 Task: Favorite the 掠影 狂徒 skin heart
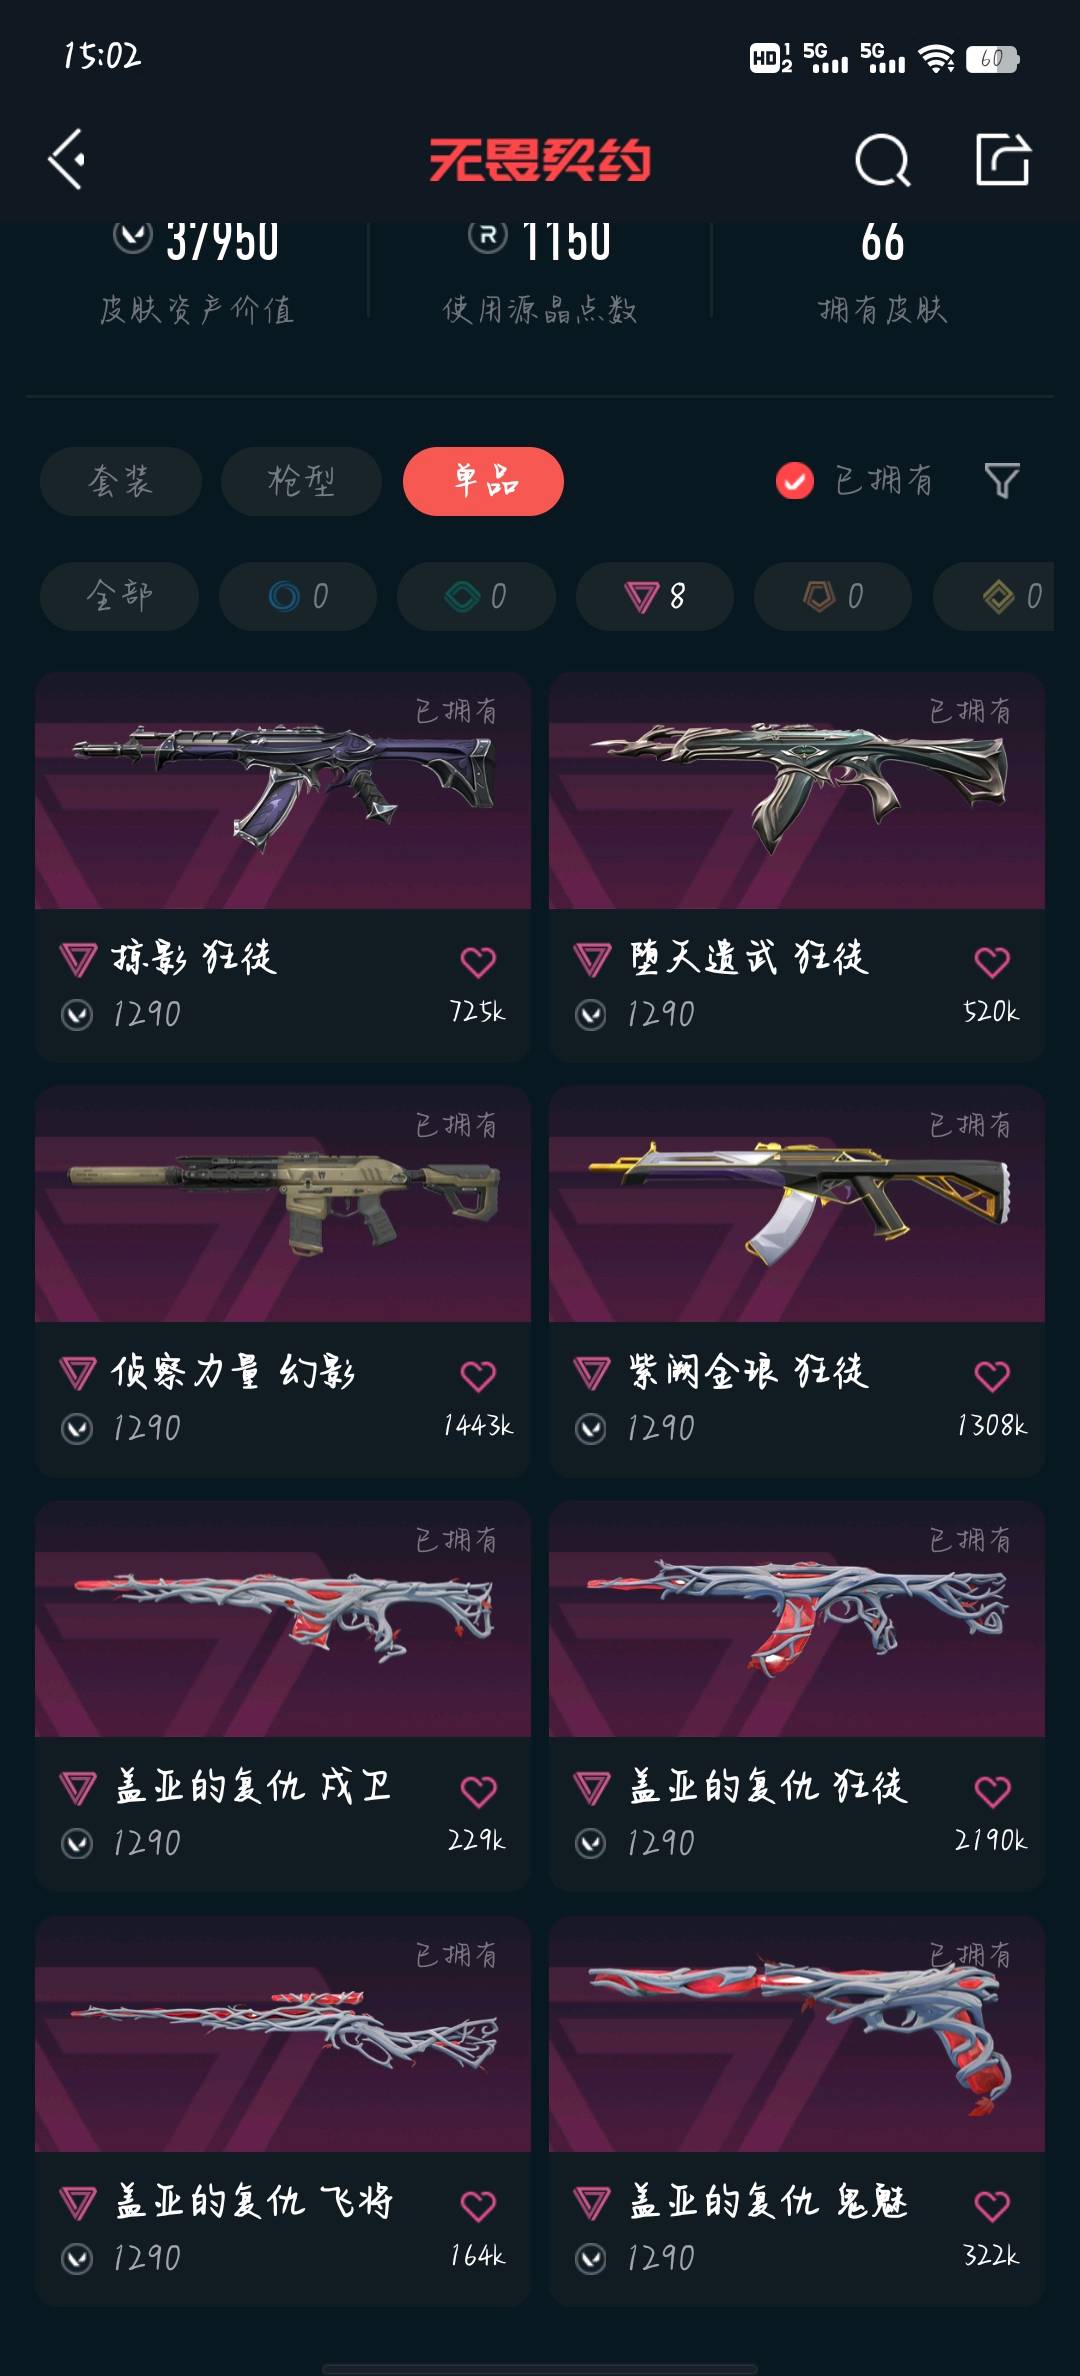[478, 962]
